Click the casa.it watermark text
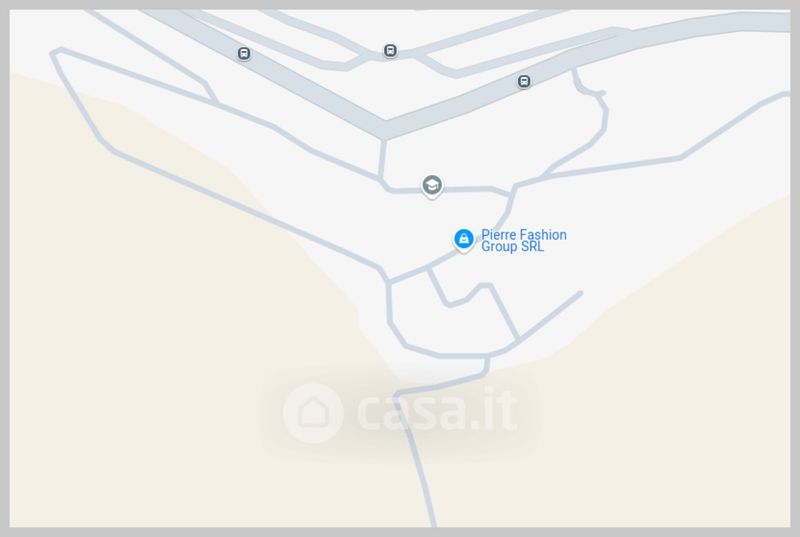Screen dimensions: 800x537 pos(438,411)
